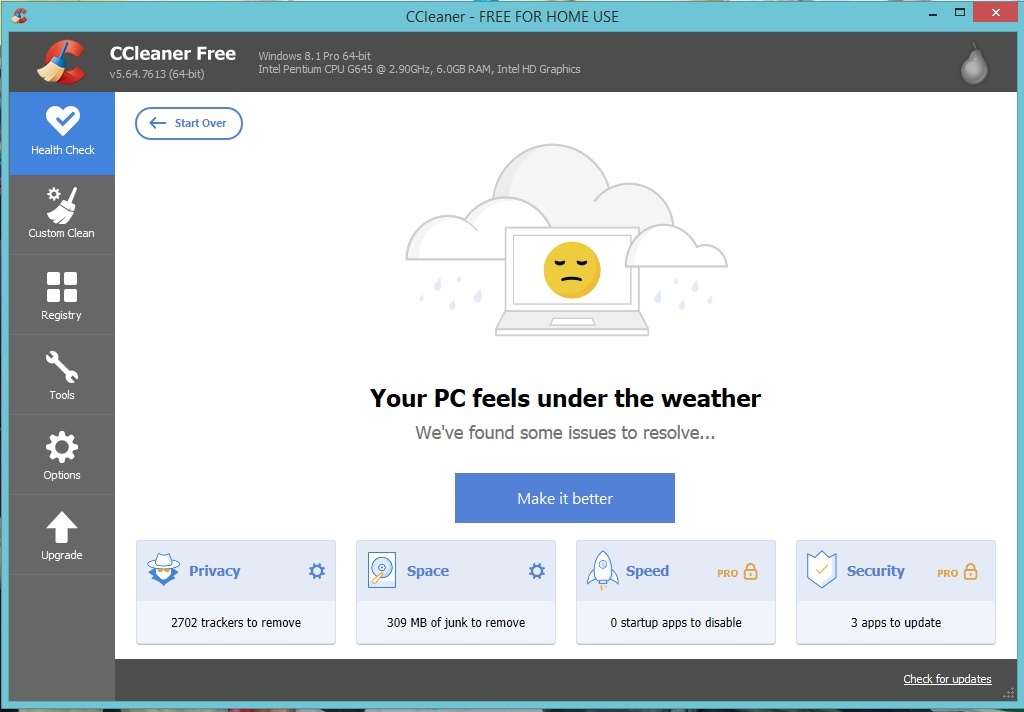Click the Security shield icon
Image resolution: width=1024 pixels, height=712 pixels.
click(822, 570)
